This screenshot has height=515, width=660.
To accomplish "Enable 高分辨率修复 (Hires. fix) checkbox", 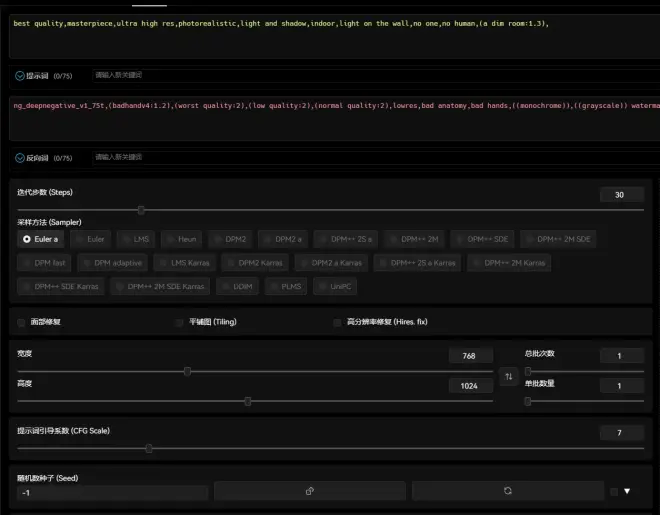I will click(x=337, y=323).
